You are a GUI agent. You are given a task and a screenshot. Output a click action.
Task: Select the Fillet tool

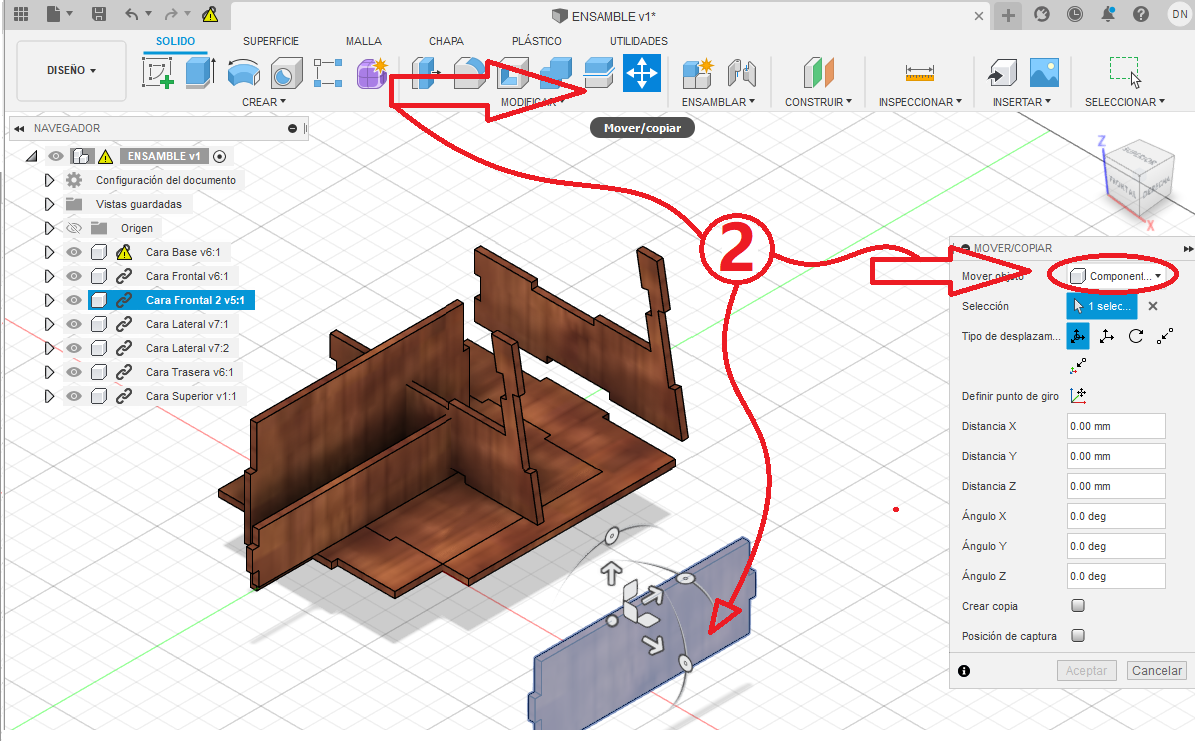pyautogui.click(x=469, y=74)
